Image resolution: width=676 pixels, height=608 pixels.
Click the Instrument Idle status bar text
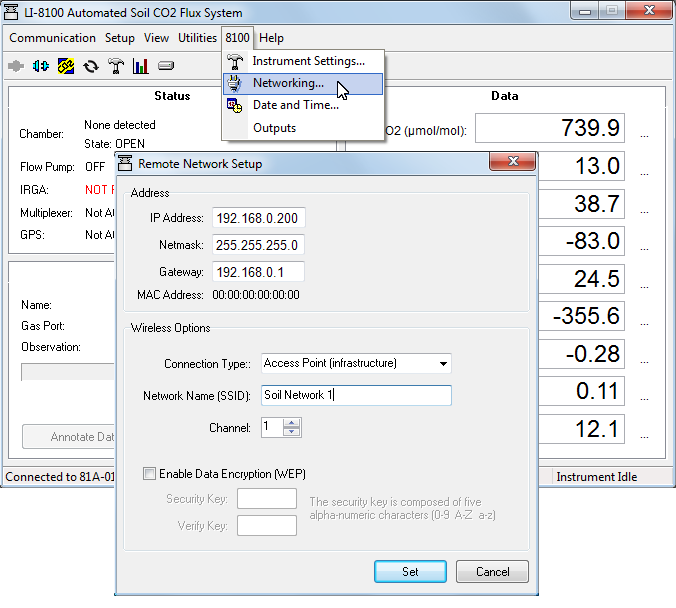click(x=596, y=477)
